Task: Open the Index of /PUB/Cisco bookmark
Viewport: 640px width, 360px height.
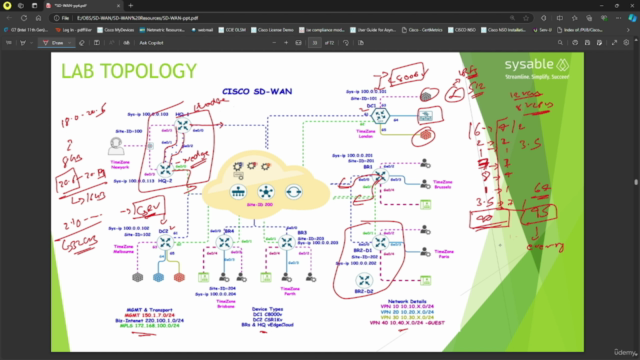Action: pos(580,30)
